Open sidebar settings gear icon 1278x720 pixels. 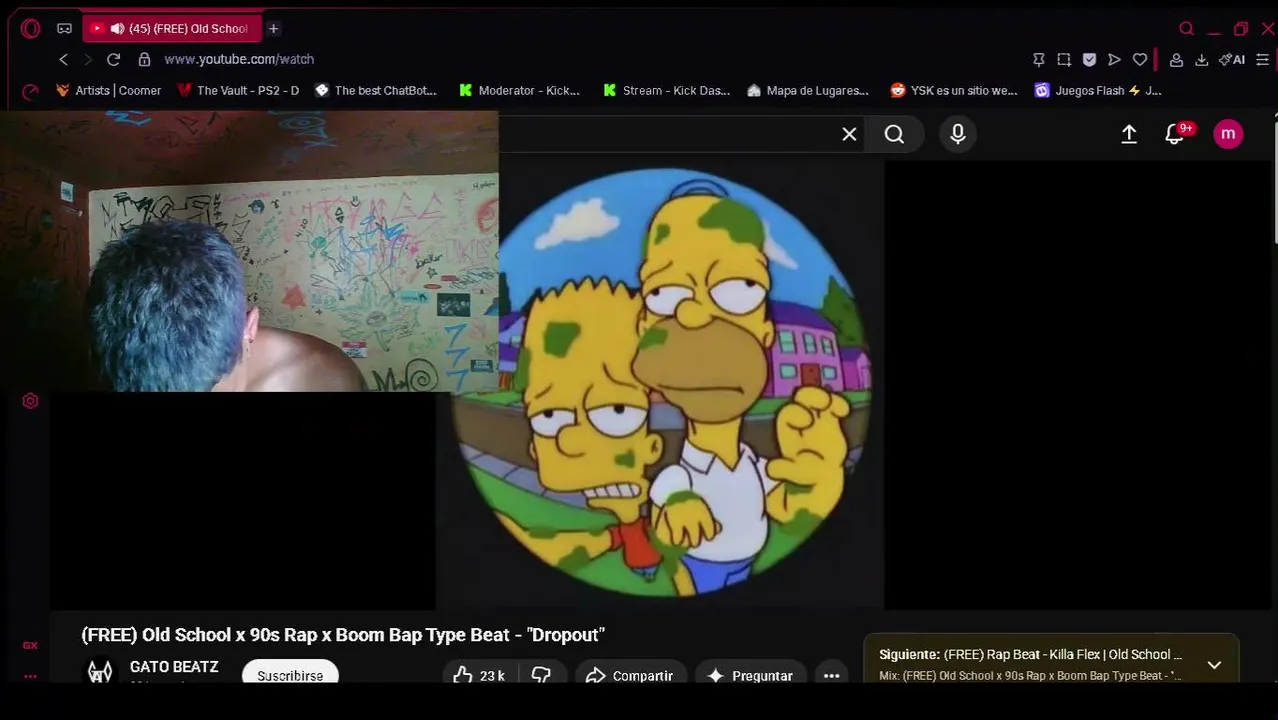(30, 401)
